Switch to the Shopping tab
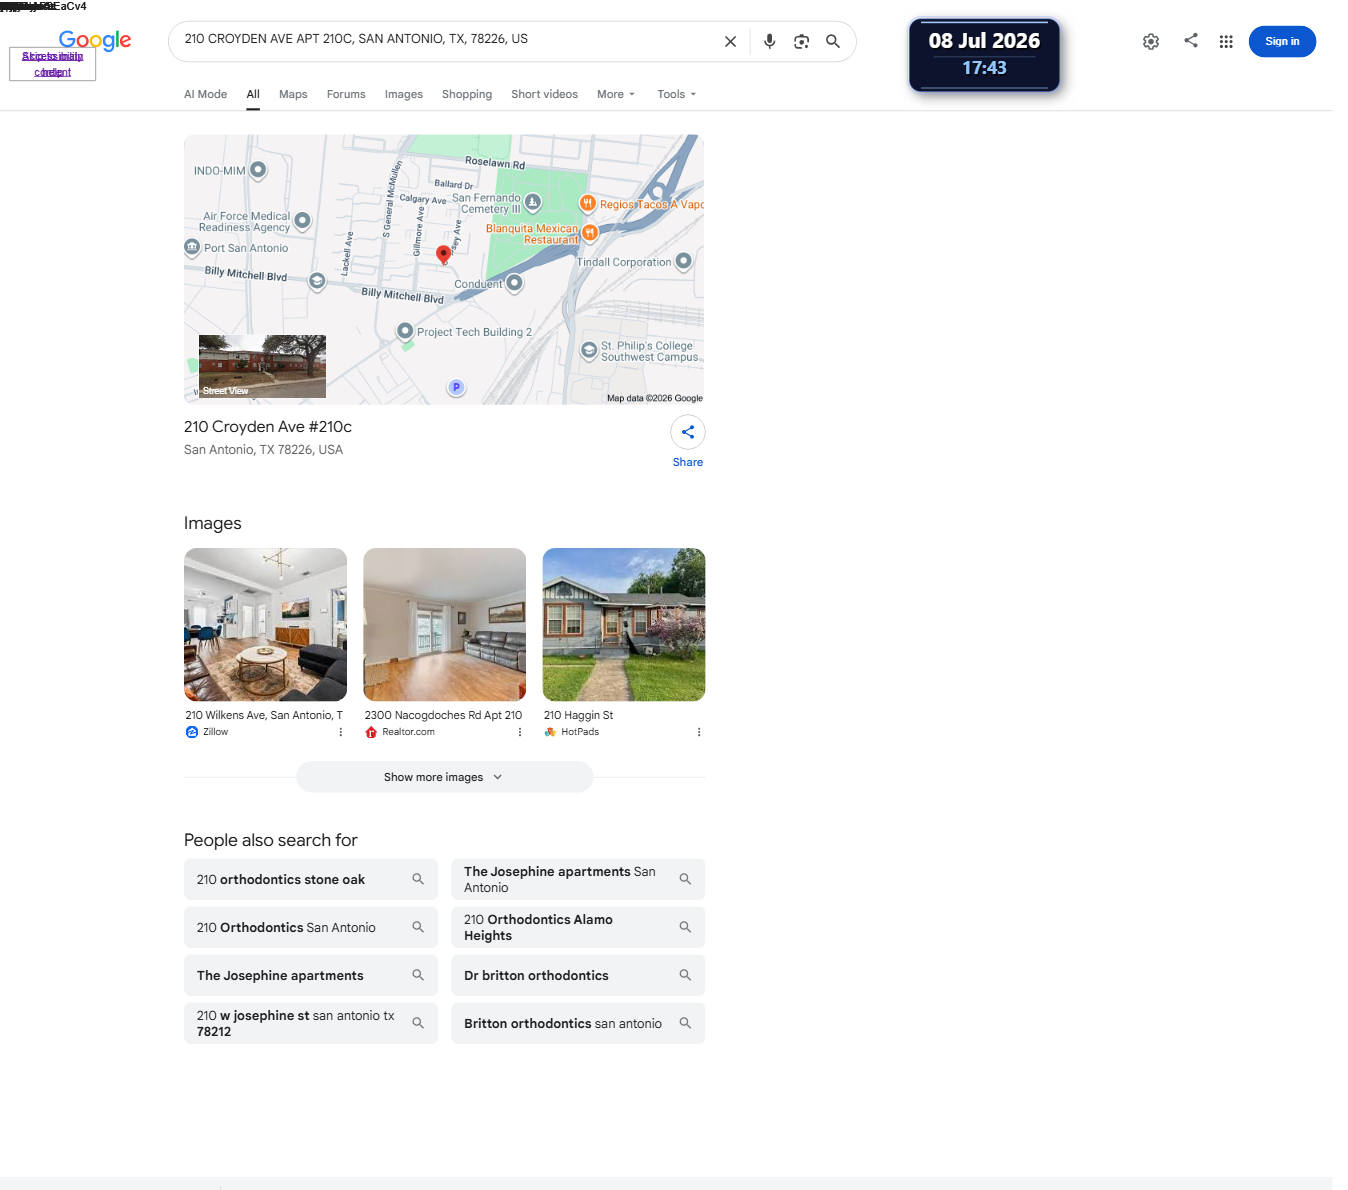 [x=467, y=94]
